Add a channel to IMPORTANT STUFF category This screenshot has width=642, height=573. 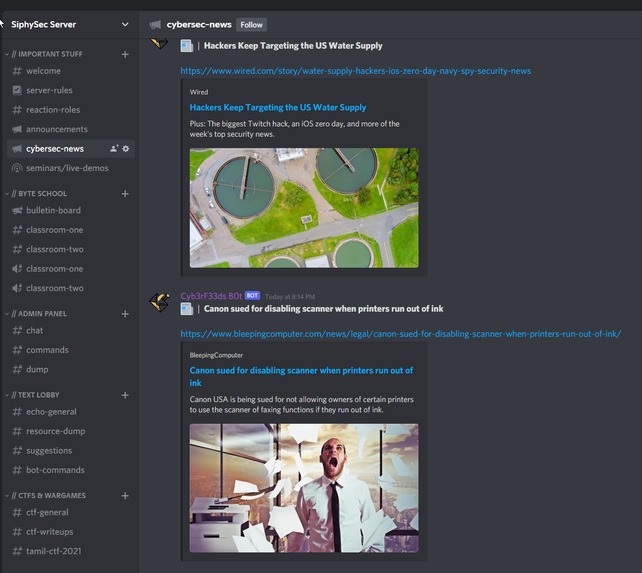click(125, 54)
